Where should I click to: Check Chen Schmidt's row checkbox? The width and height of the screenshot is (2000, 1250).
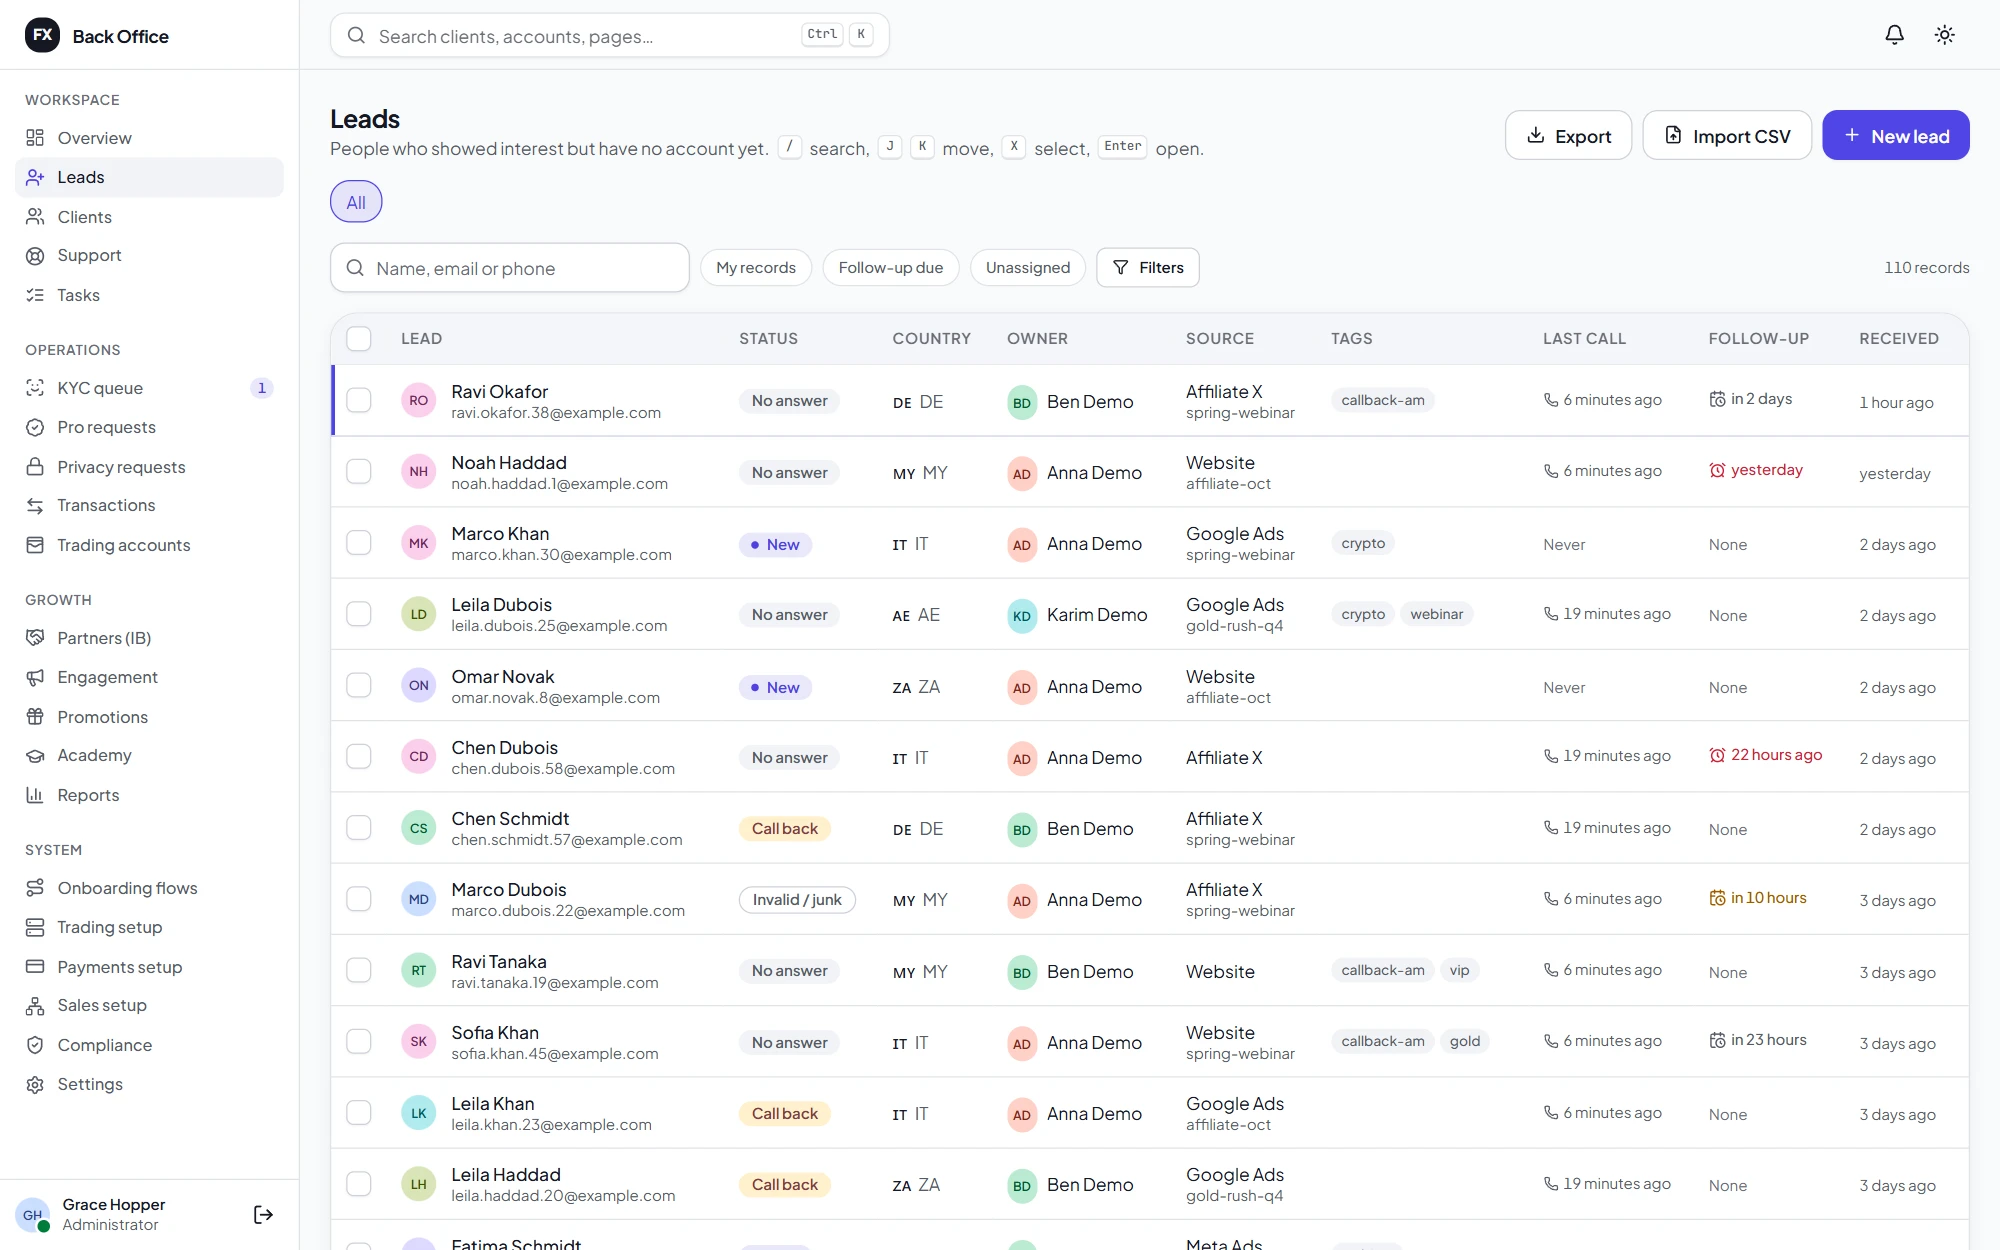point(358,827)
